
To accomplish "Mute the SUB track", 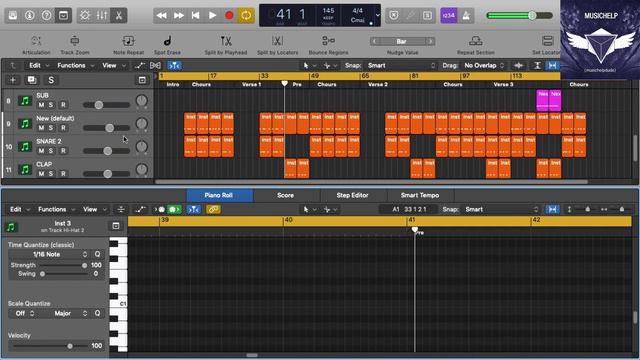I will 41,105.
